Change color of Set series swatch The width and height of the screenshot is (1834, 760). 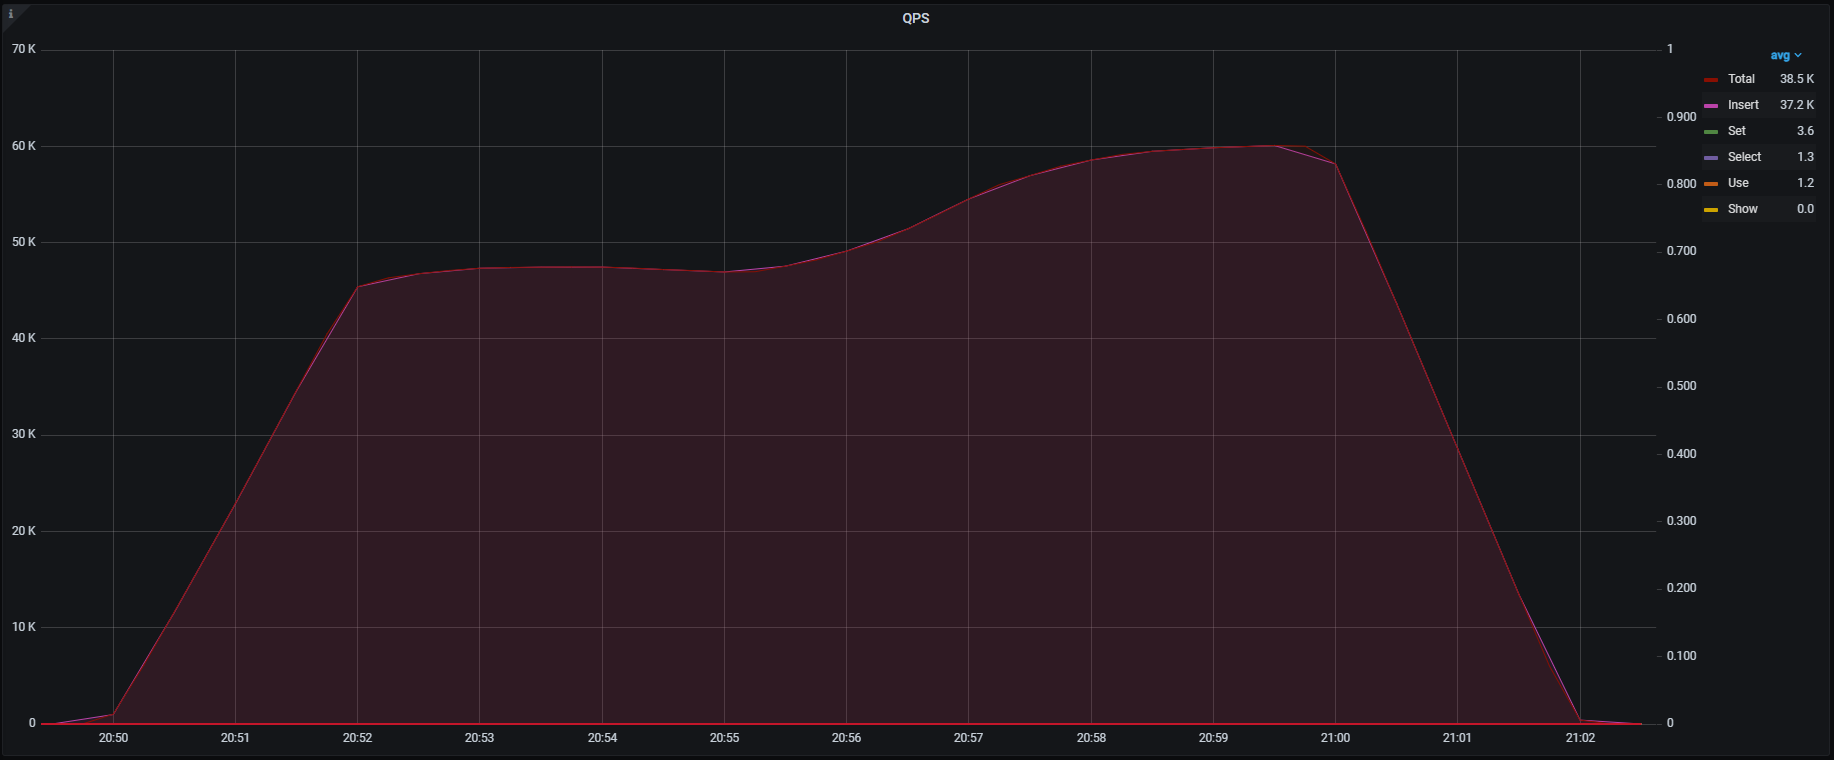pyautogui.click(x=1711, y=132)
